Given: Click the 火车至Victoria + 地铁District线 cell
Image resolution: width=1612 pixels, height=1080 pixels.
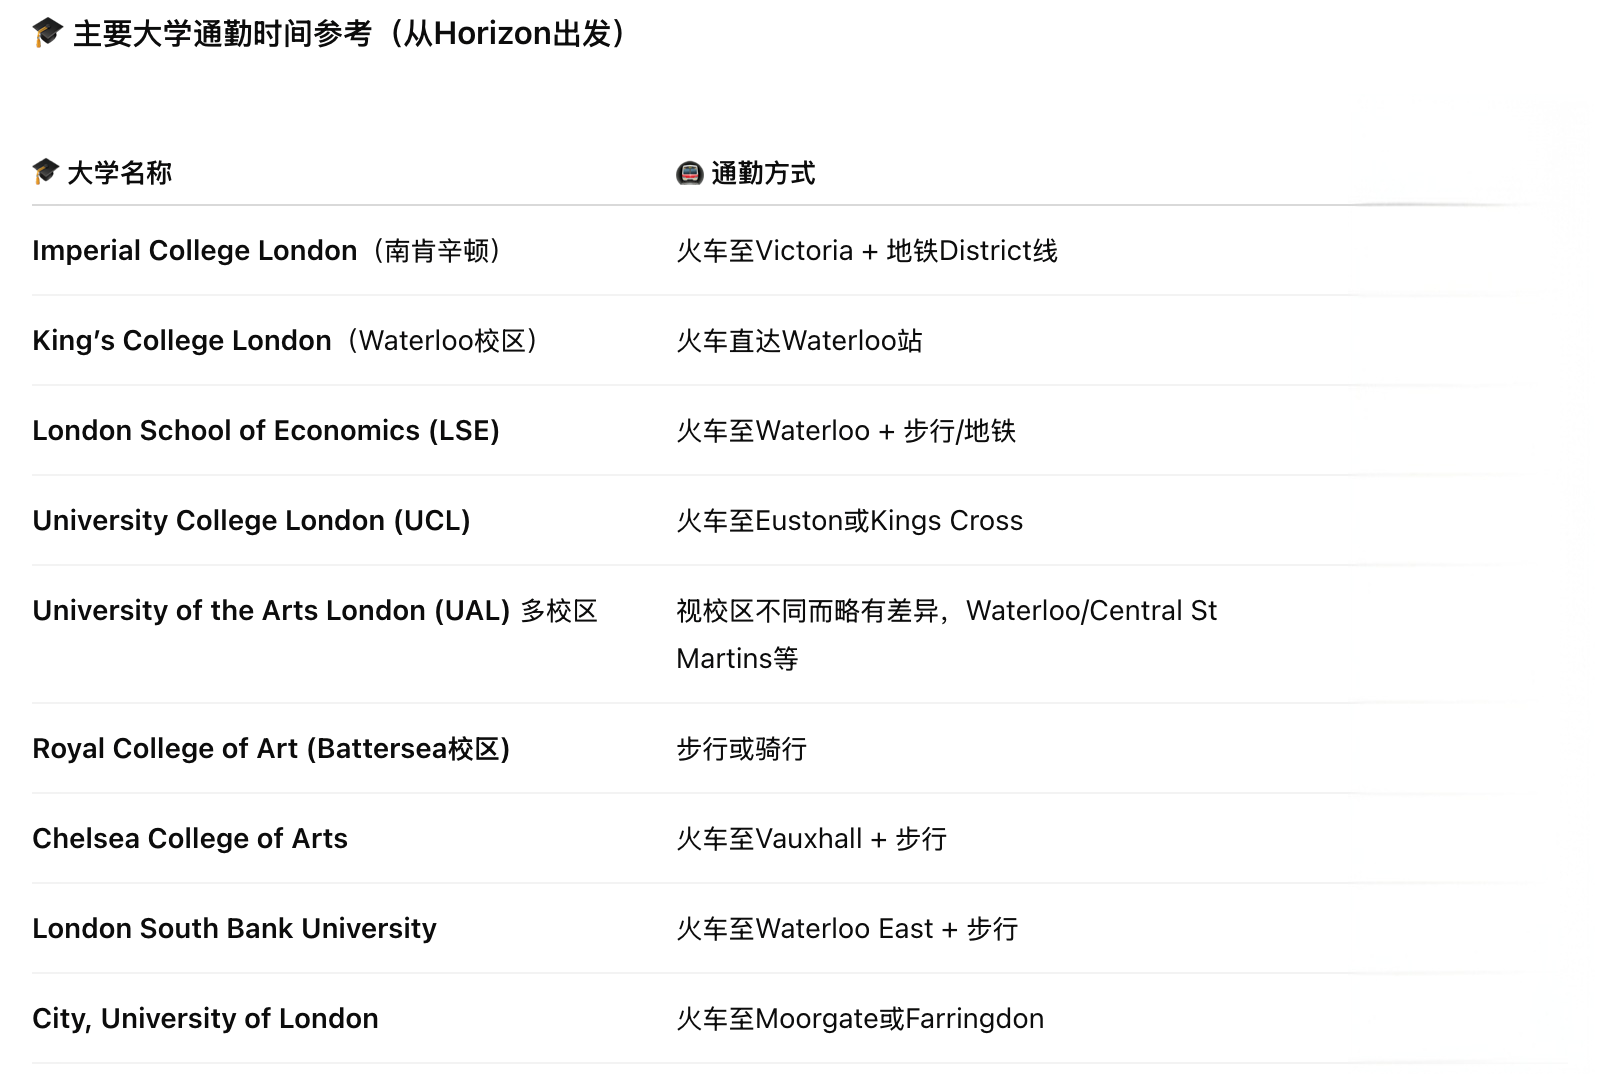Looking at the screenshot, I should (x=866, y=250).
